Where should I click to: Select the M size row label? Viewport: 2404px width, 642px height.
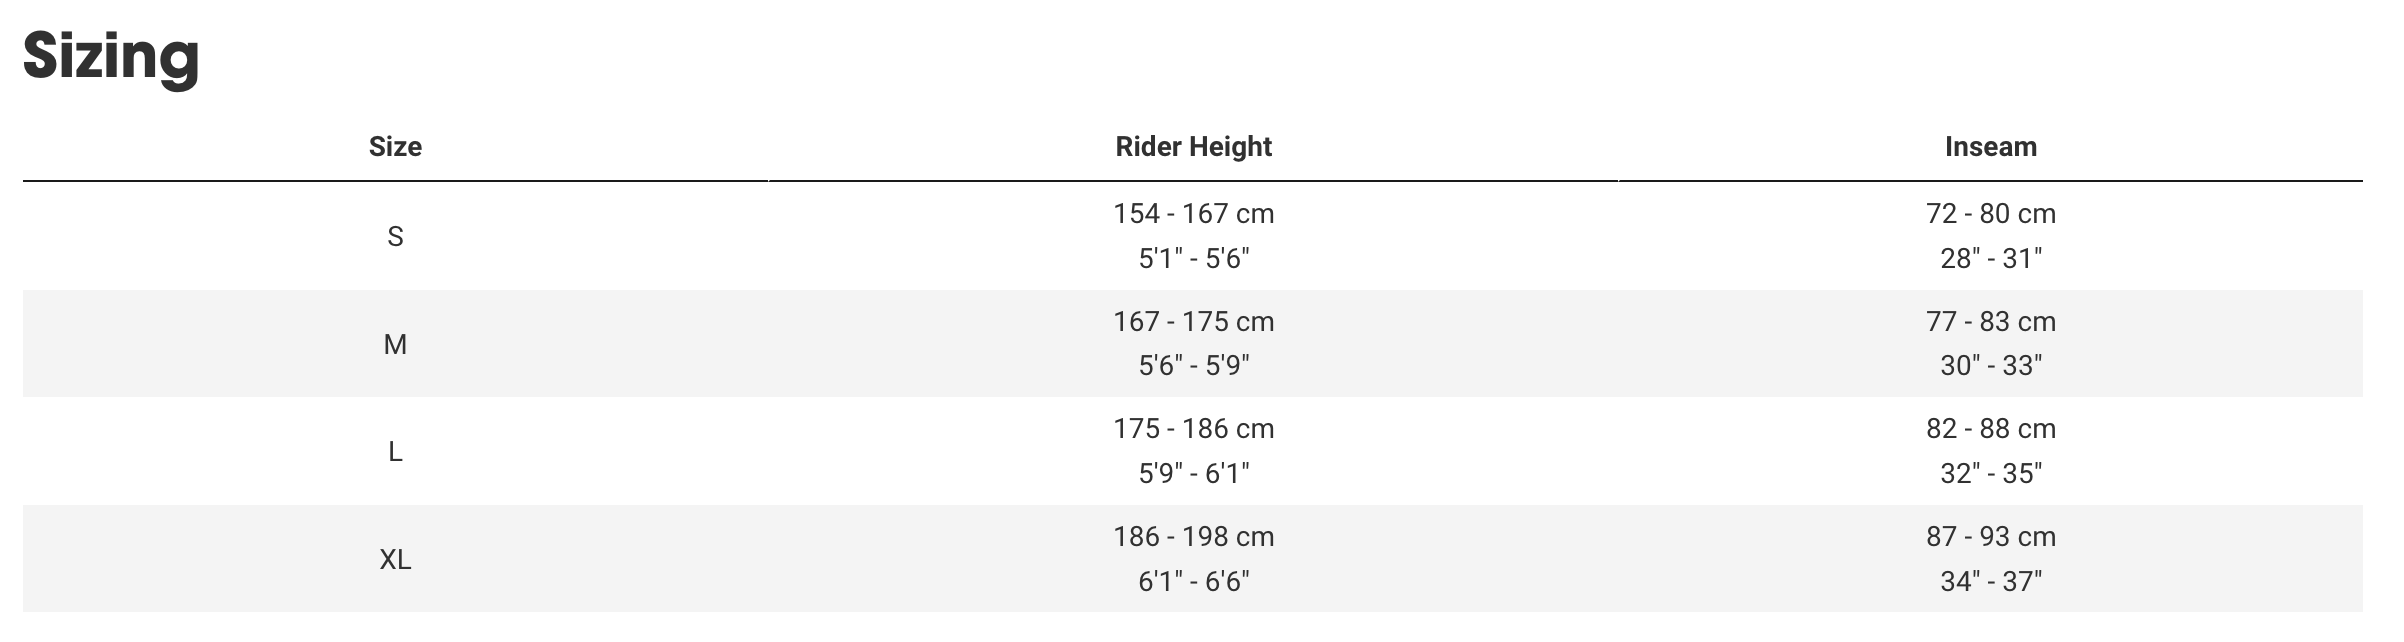[395, 345]
